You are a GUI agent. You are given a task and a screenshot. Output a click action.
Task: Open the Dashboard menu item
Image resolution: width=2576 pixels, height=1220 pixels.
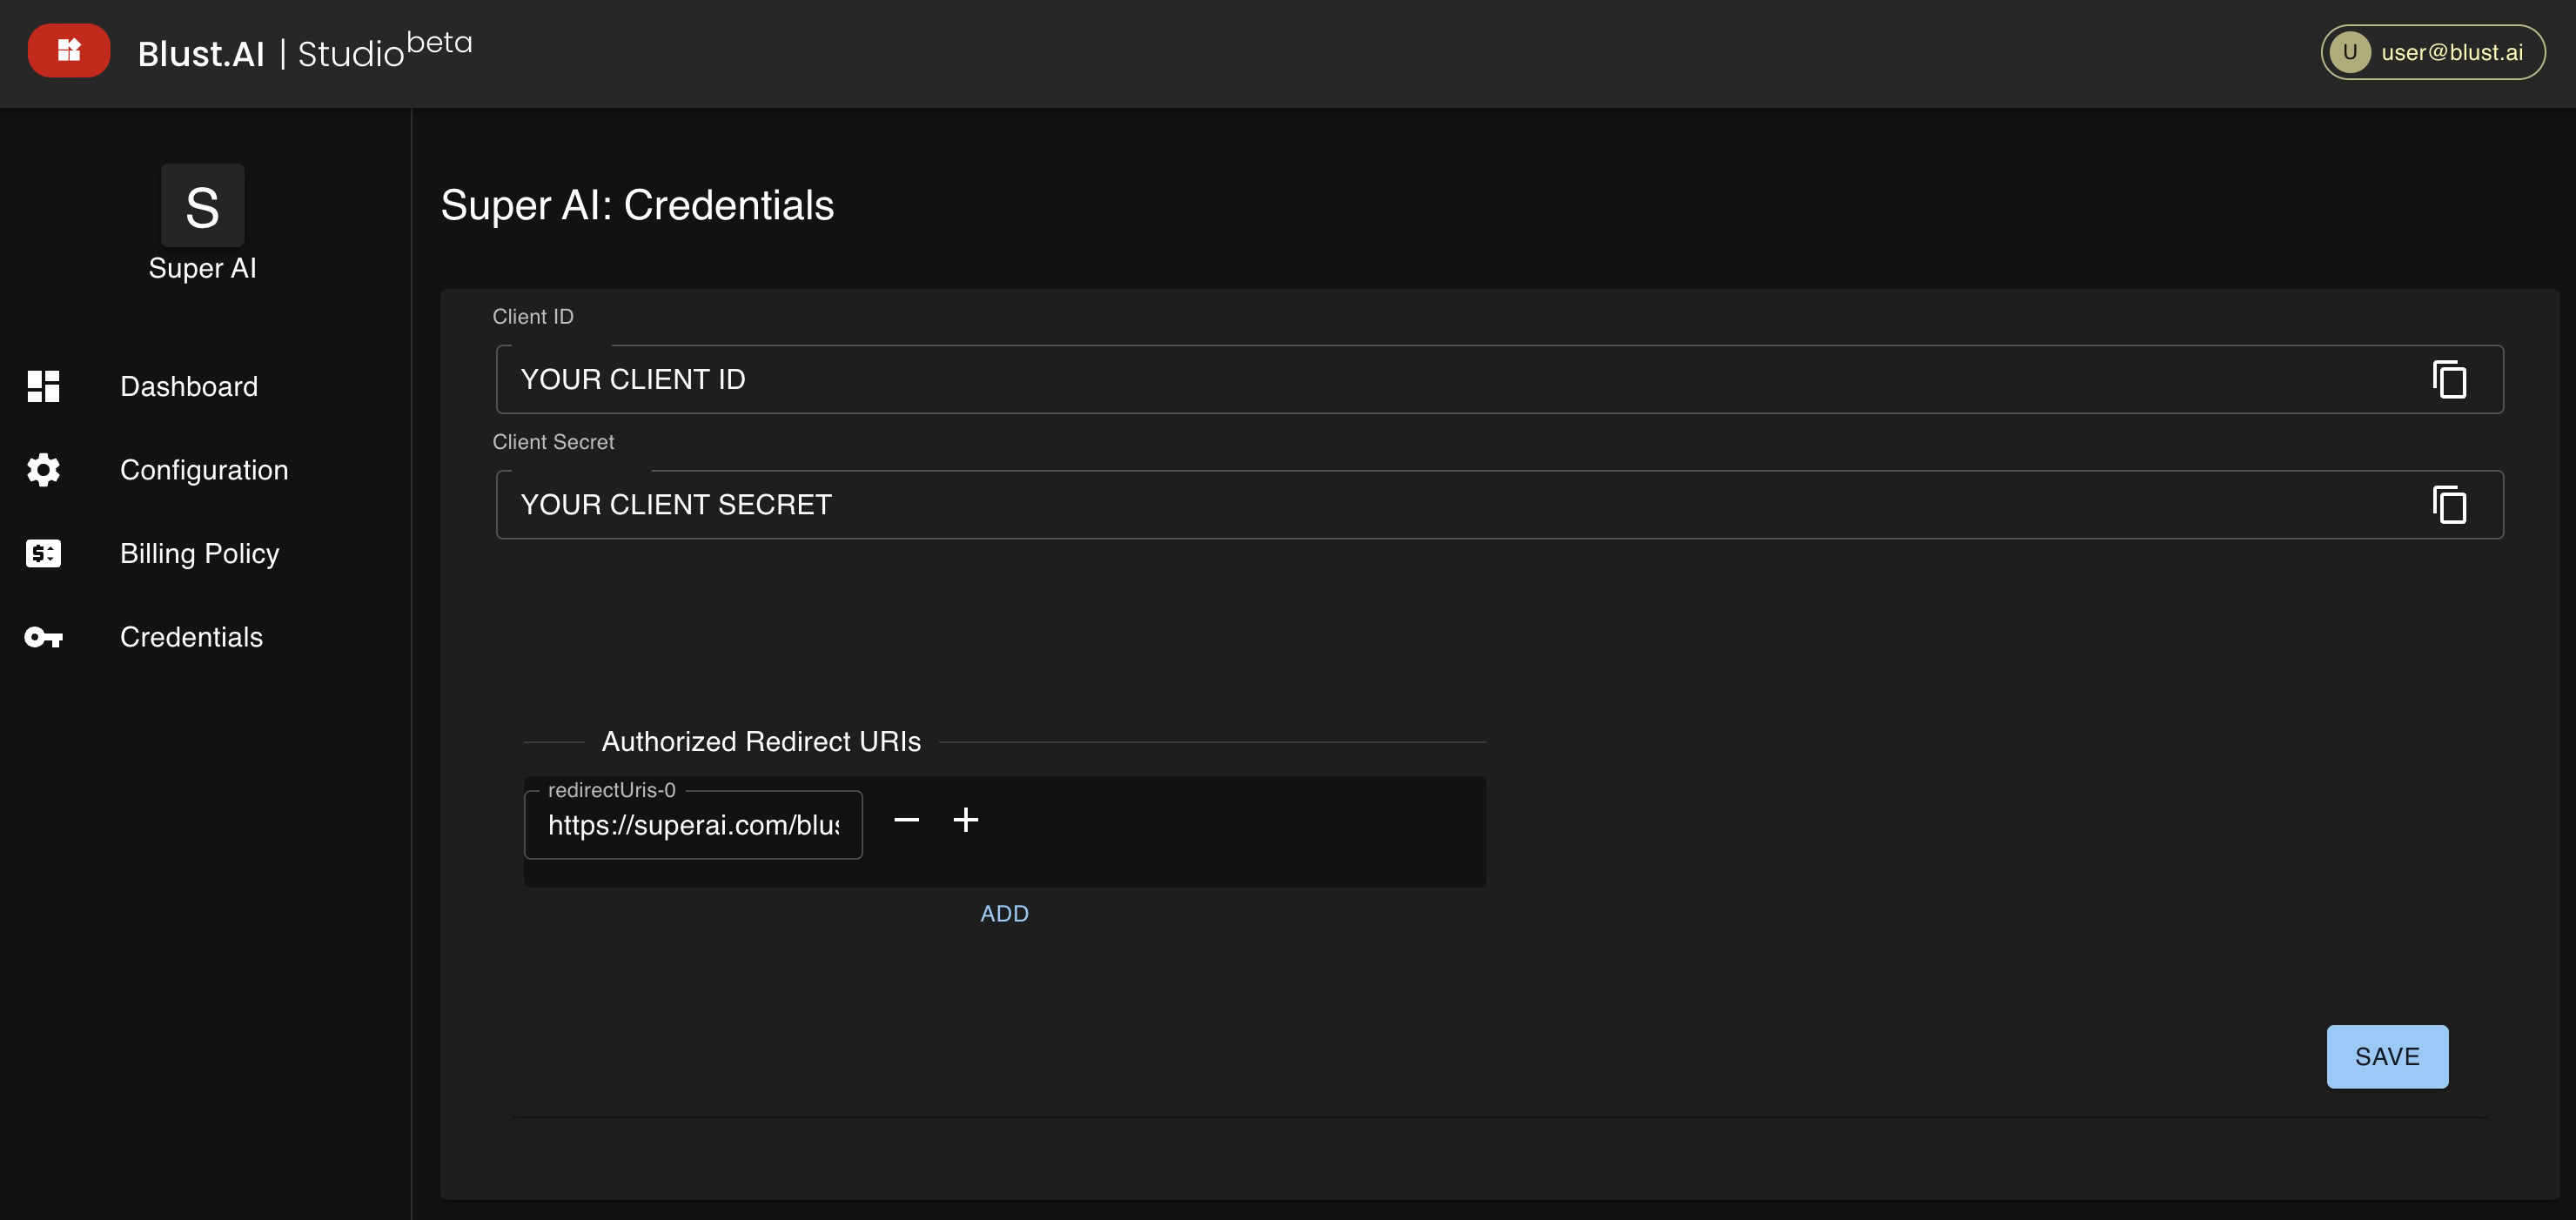[x=187, y=387]
